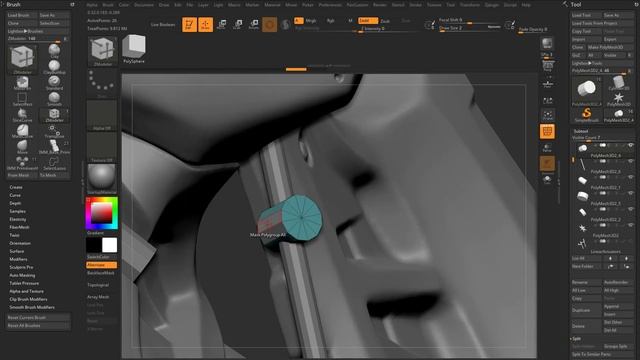Viewport: 640px width, 360px height.
Task: Toggle the Mrgb mode button
Action: [x=311, y=20]
